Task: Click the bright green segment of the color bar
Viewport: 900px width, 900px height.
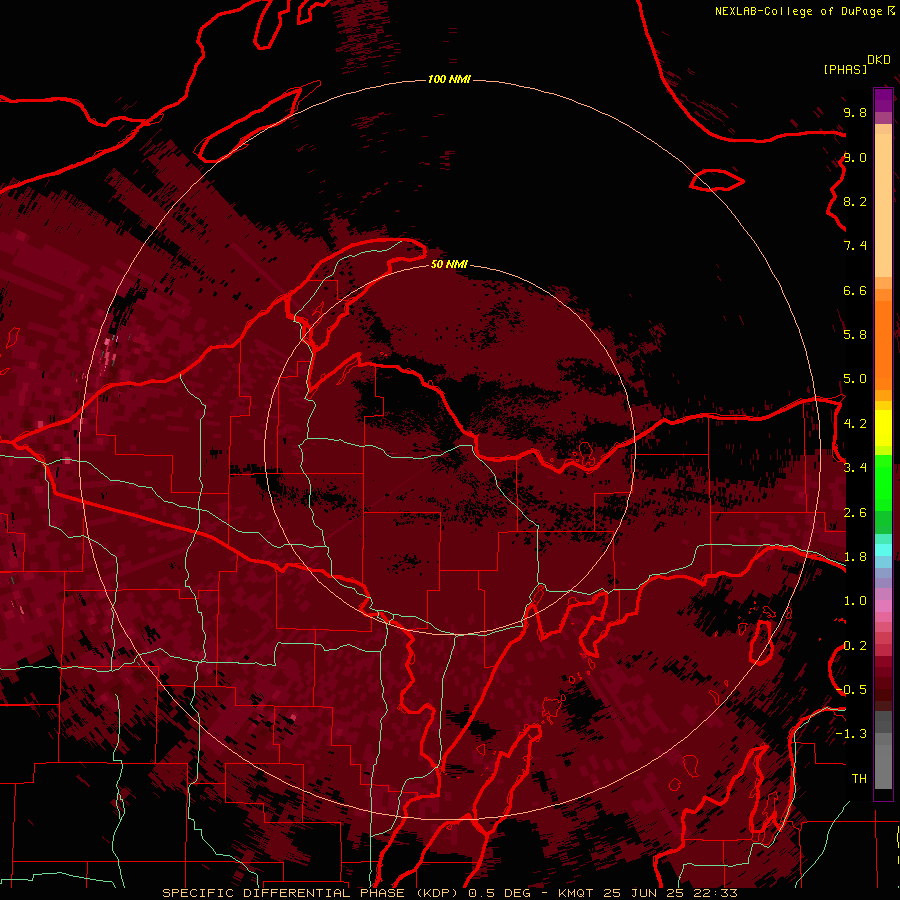Action: pyautogui.click(x=883, y=483)
